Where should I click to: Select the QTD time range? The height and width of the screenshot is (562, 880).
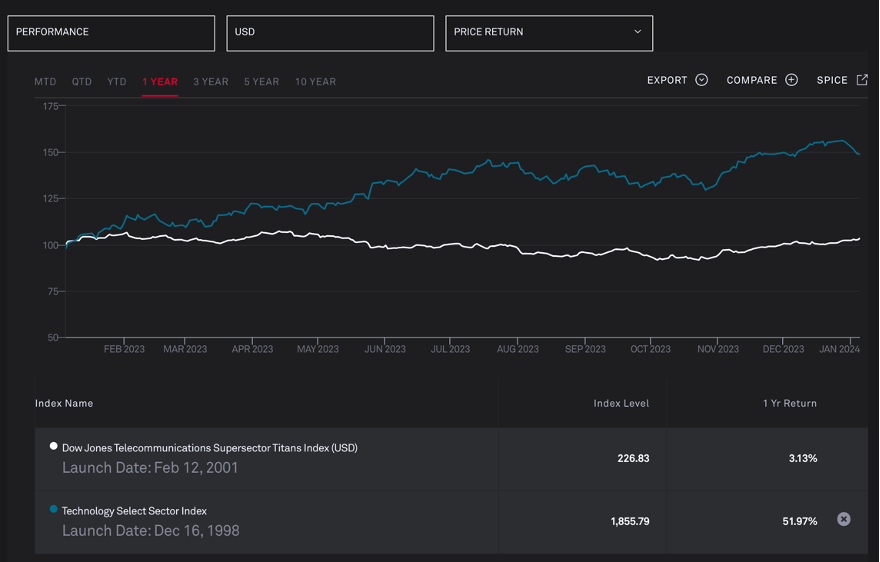(x=82, y=82)
